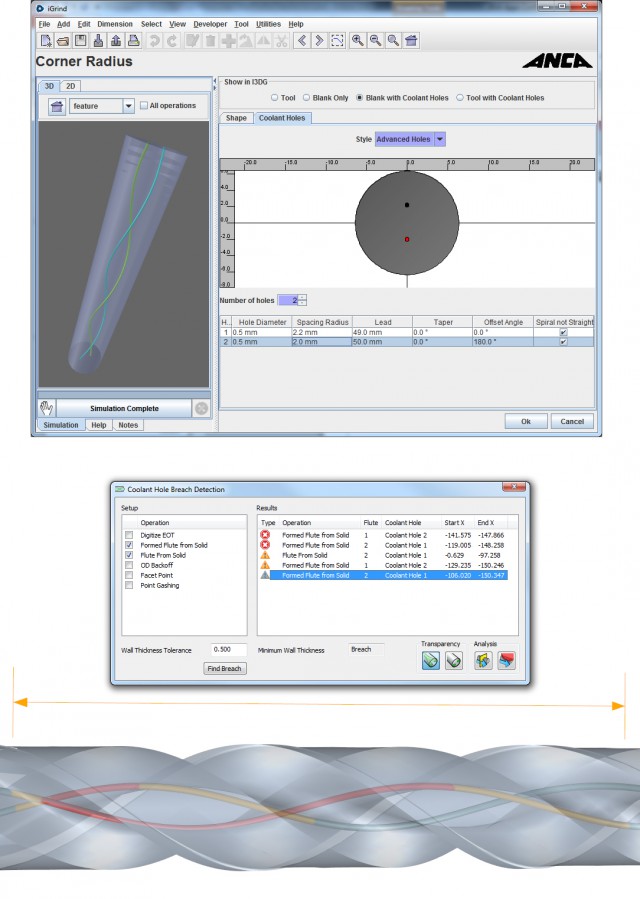Viewport: 640px width, 899px height.
Task: Click the red coolant hole dot in the diagram
Action: click(x=407, y=239)
